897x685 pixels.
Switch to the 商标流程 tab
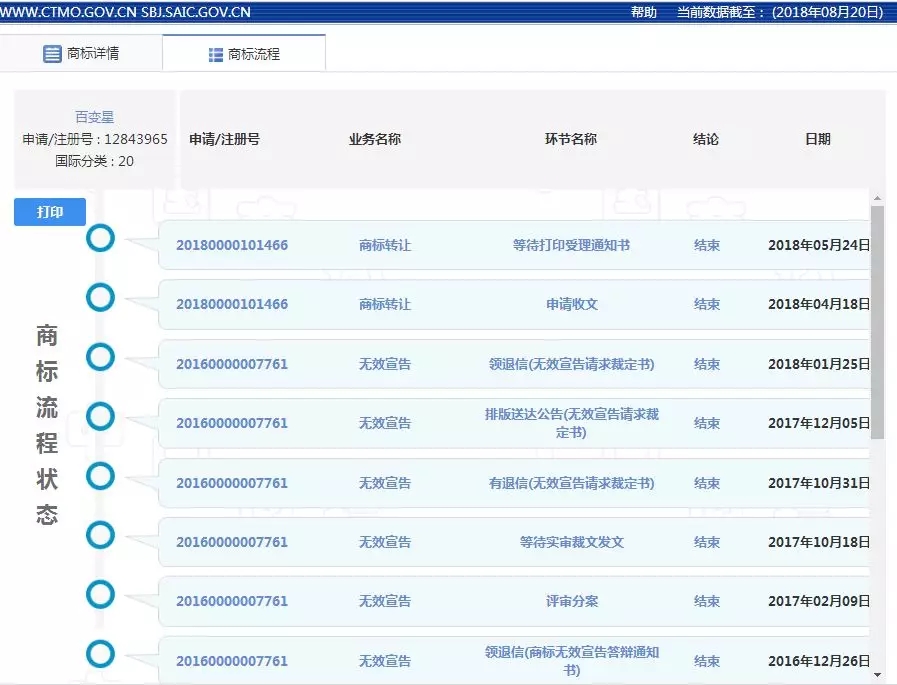point(253,54)
